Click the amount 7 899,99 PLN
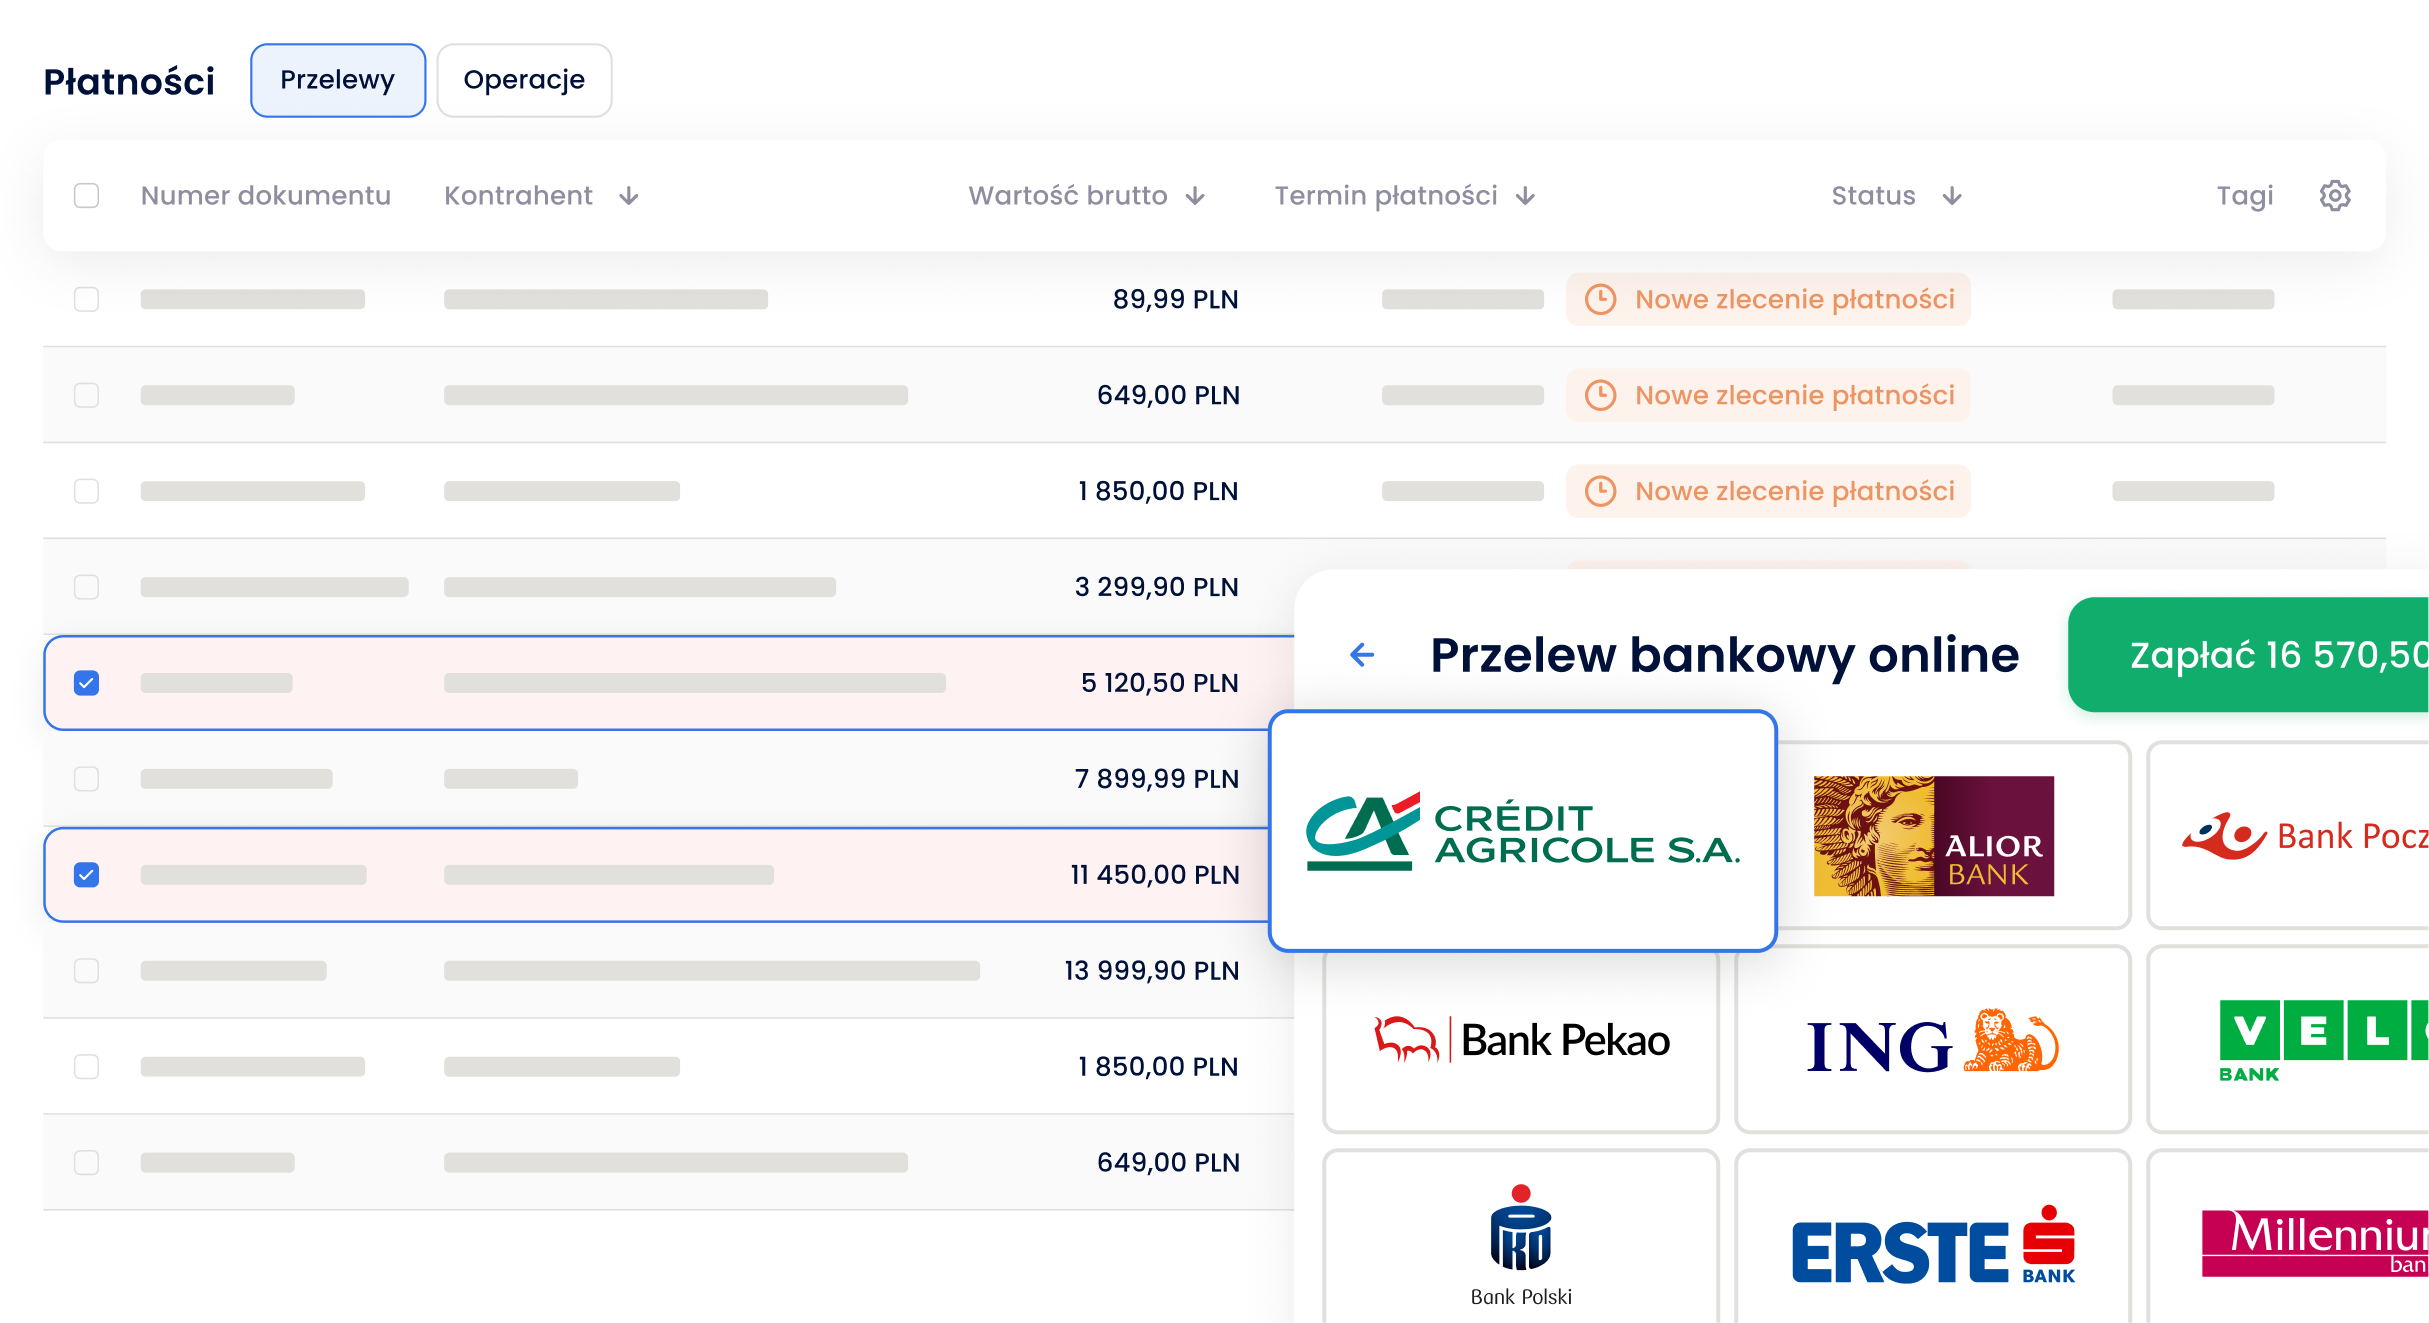 (1157, 779)
